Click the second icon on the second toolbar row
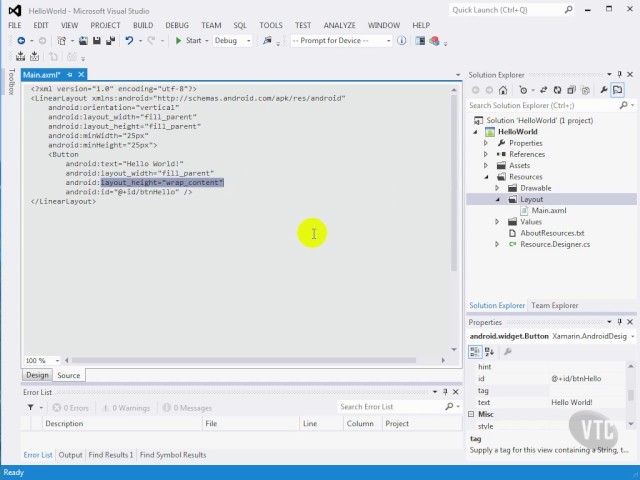 (x=34, y=56)
